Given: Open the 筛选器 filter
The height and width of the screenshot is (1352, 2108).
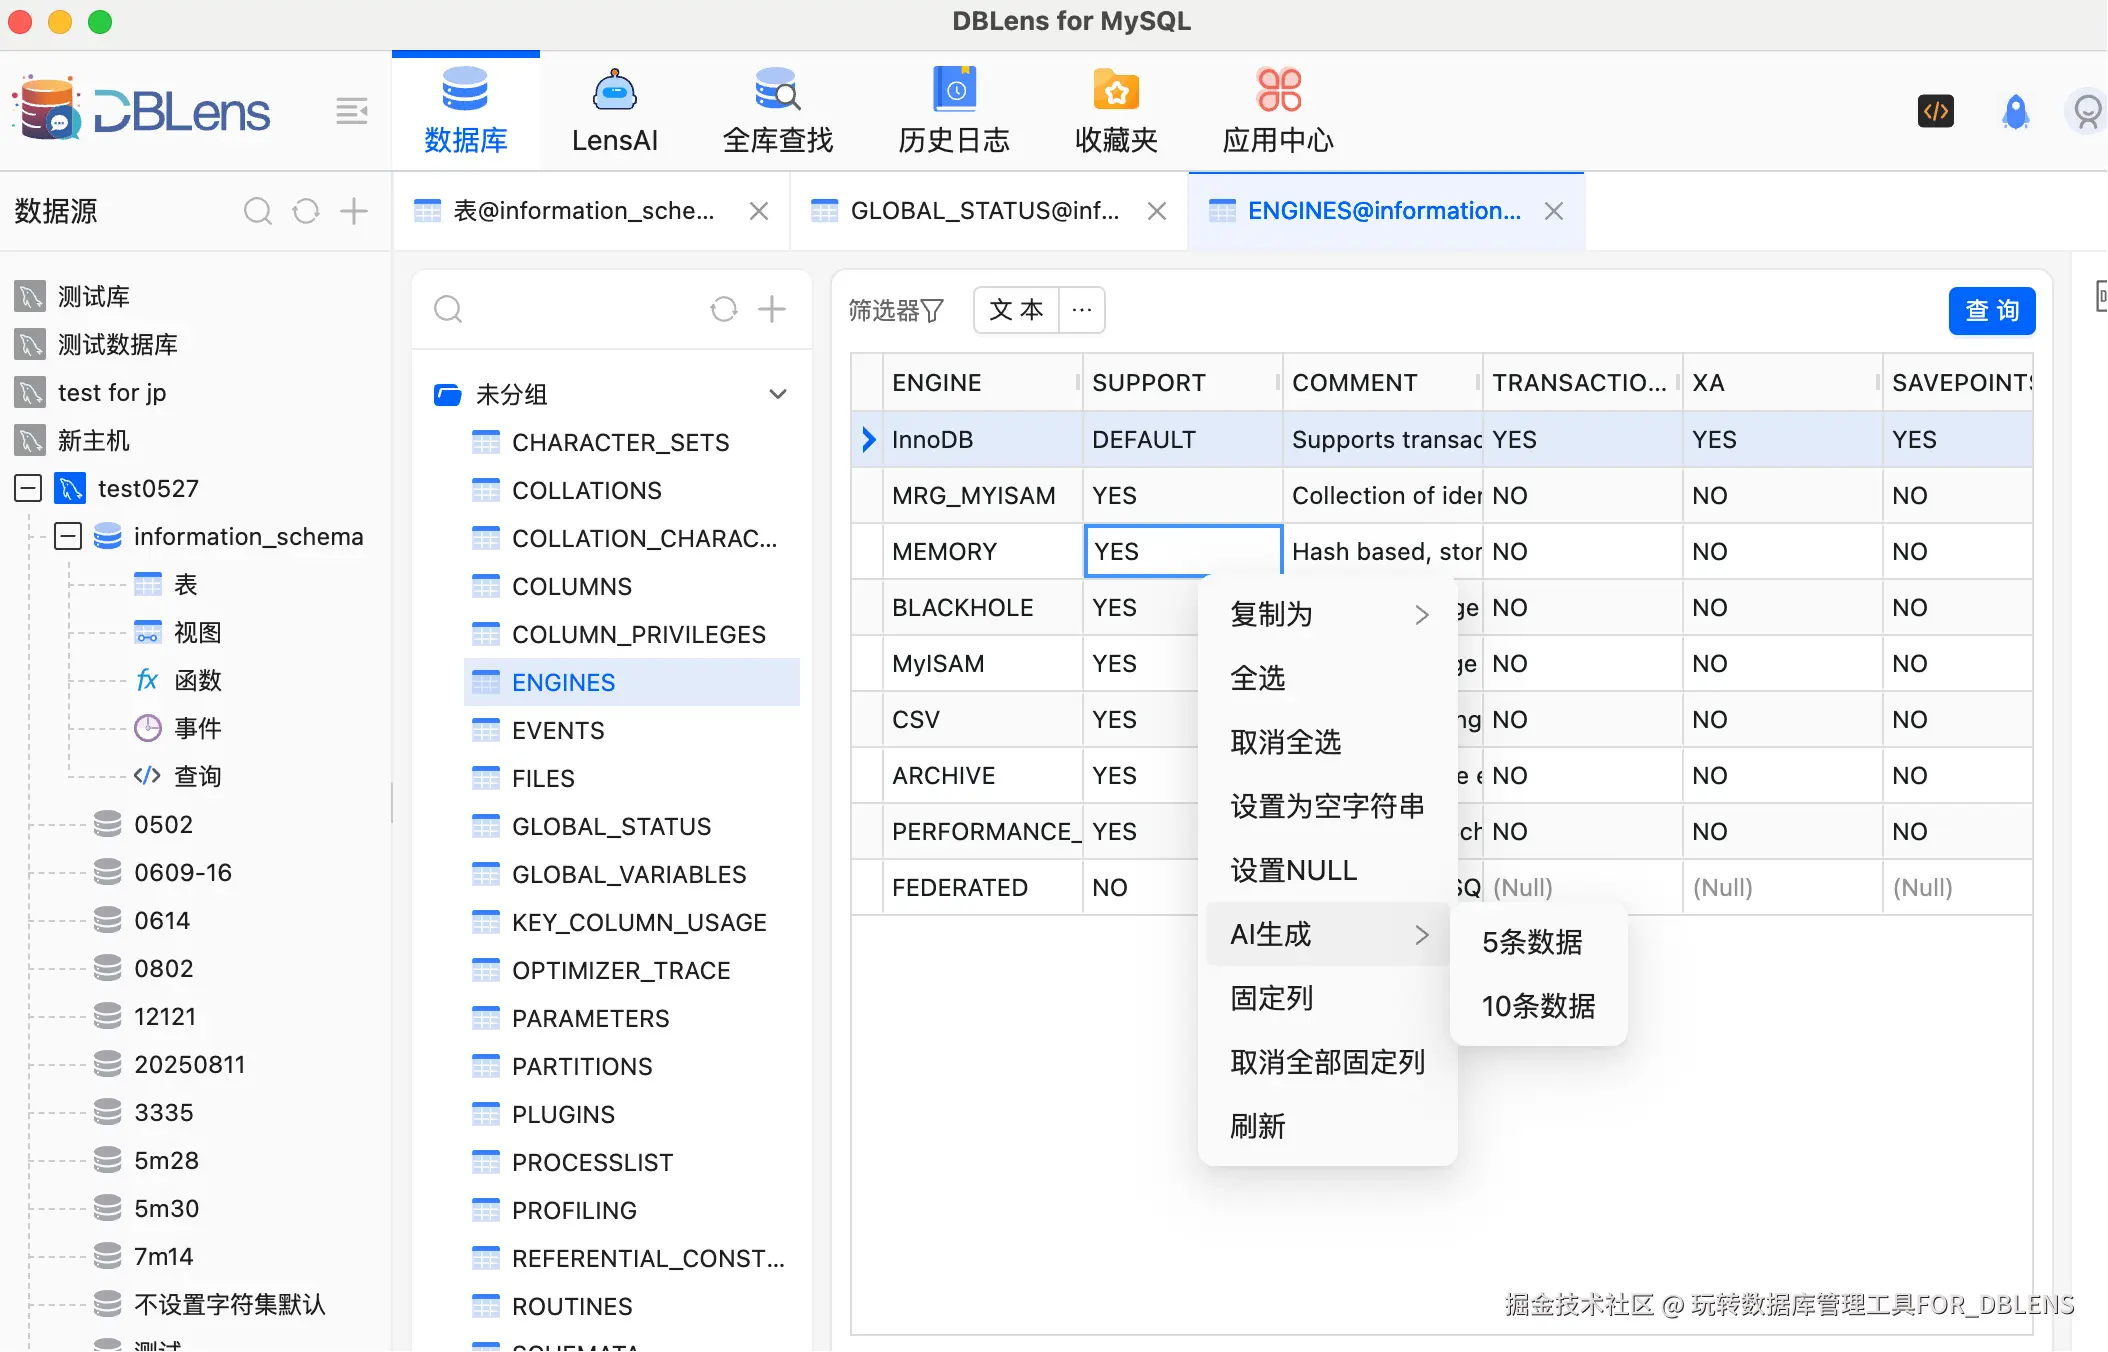Looking at the screenshot, I should point(896,311).
